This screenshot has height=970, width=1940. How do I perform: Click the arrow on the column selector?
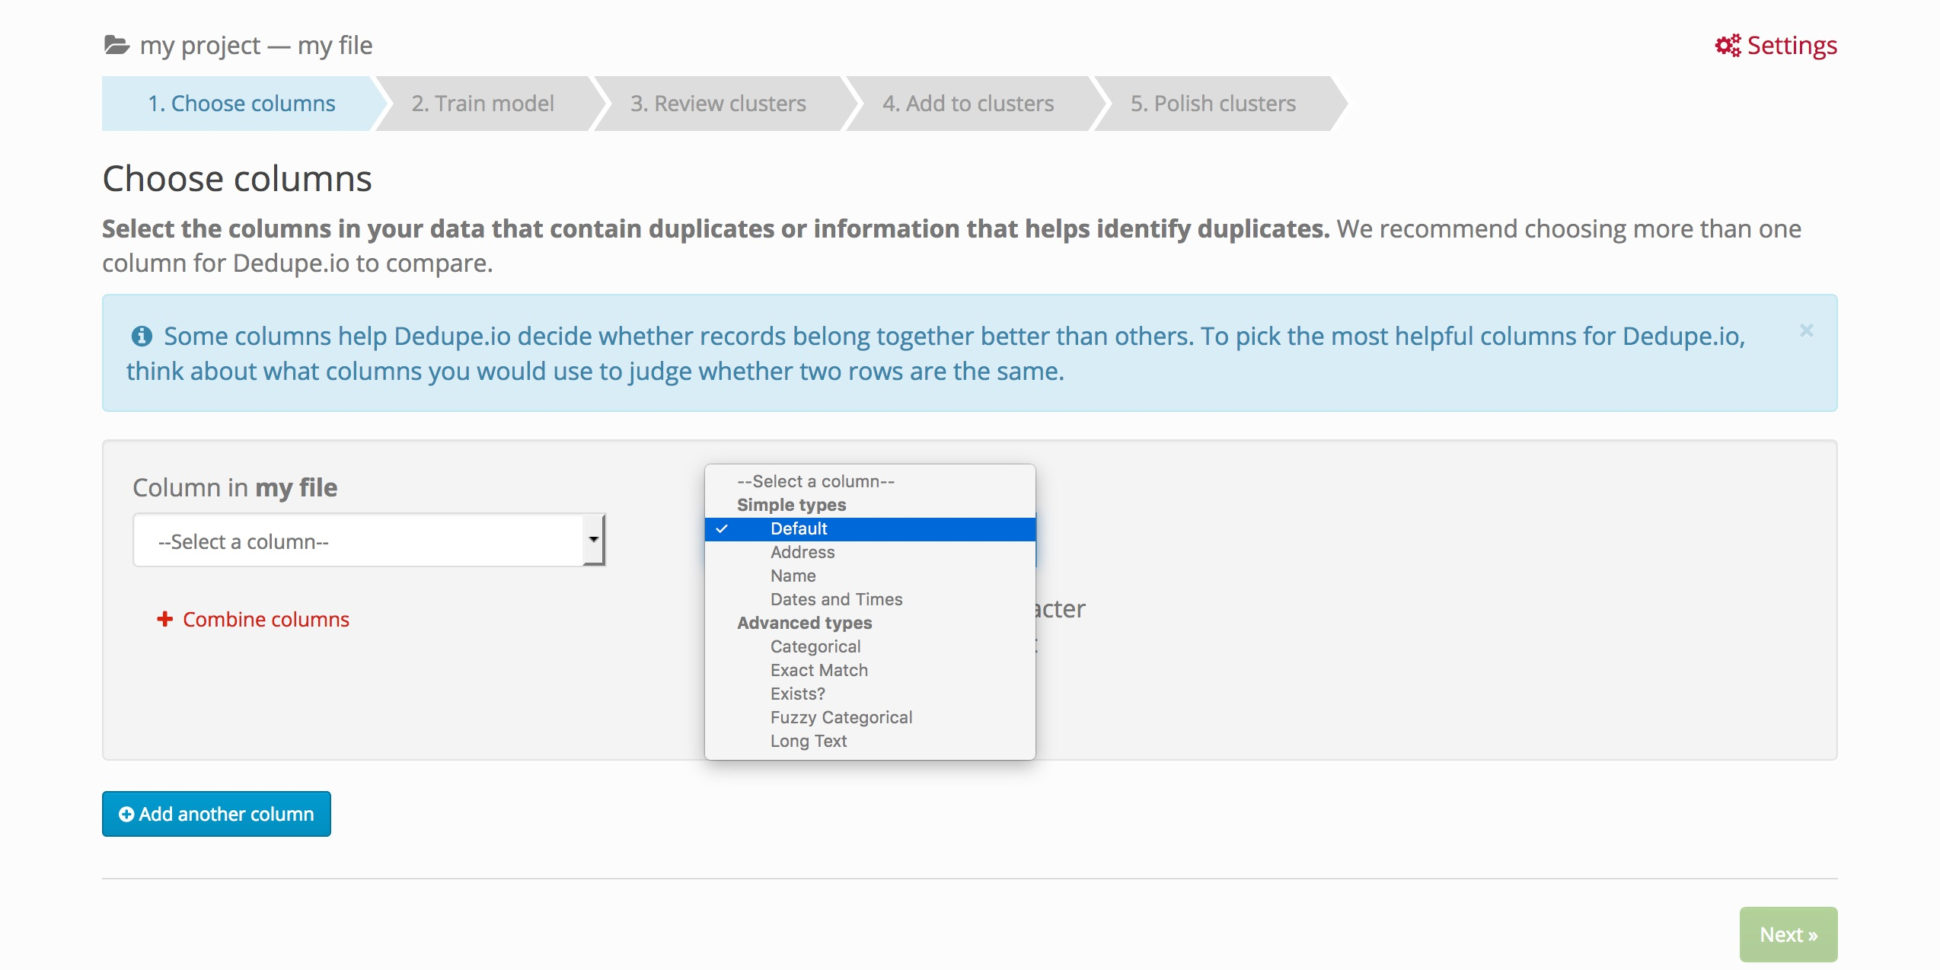coord(594,539)
